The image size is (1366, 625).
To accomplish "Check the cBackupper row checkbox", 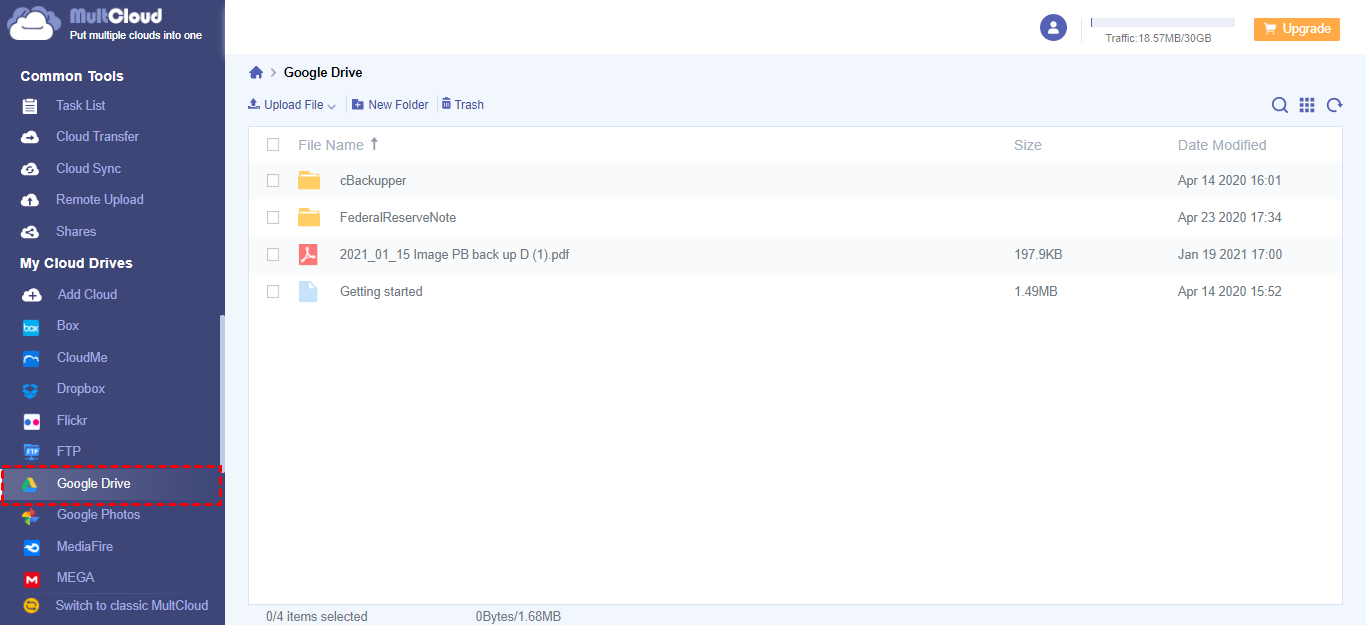I will pyautogui.click(x=273, y=181).
